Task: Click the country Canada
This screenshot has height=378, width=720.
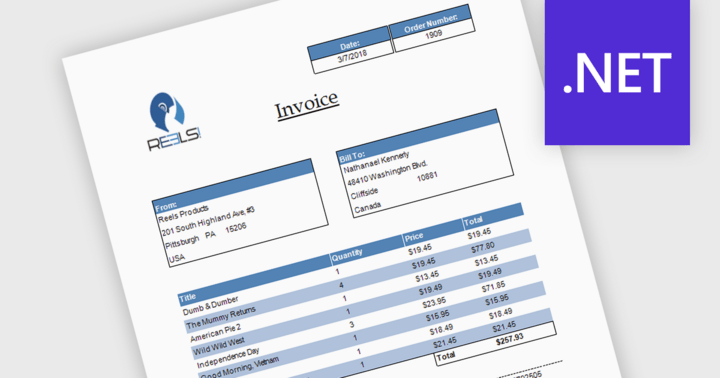Action: (x=367, y=208)
